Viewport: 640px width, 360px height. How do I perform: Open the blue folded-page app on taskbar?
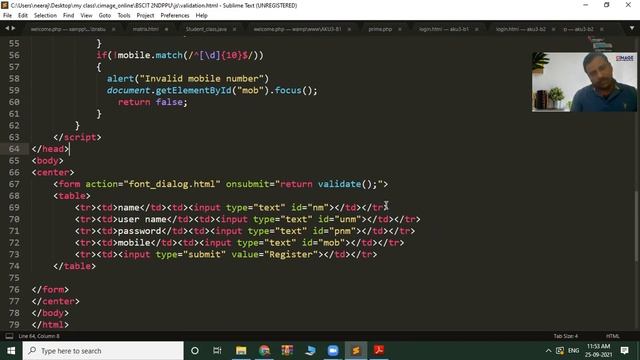click(310, 351)
